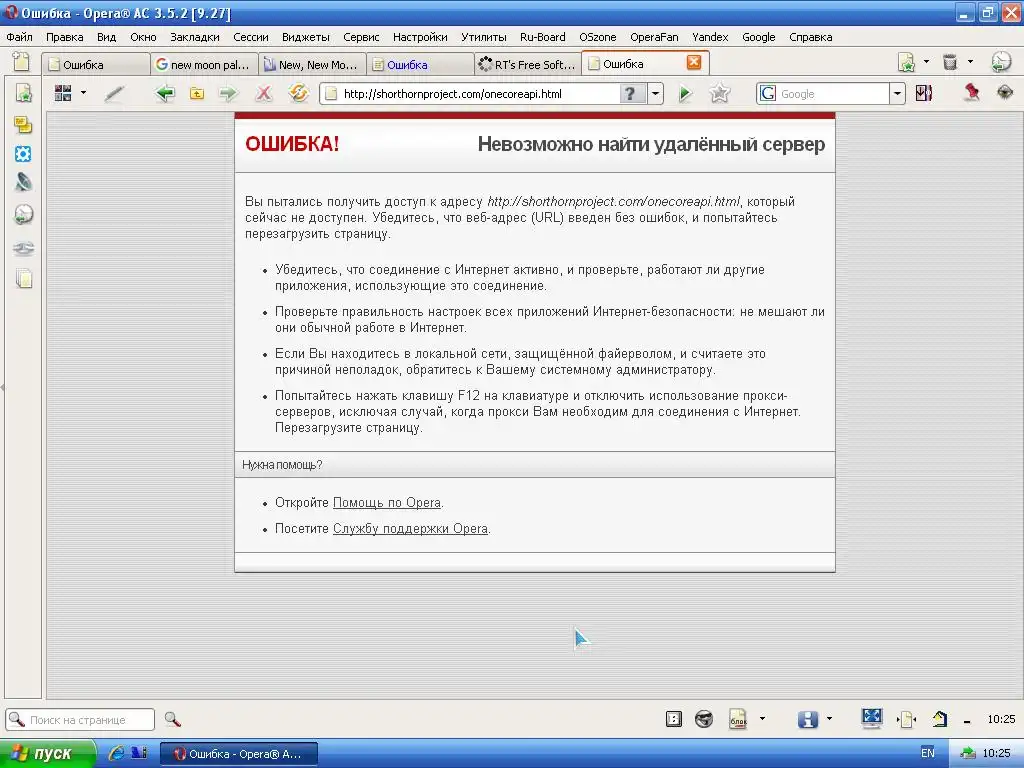Open the satellite dish panel icon

click(24, 182)
